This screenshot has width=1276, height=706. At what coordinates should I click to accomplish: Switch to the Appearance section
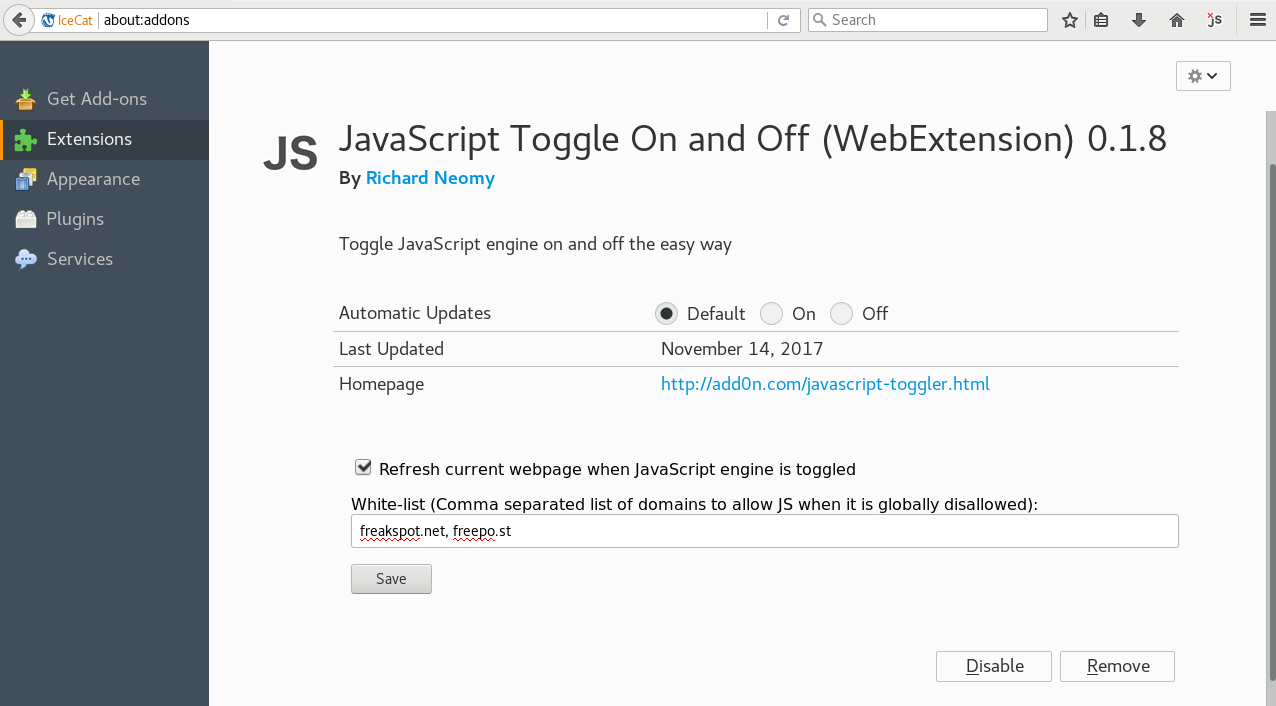pyautogui.click(x=93, y=179)
